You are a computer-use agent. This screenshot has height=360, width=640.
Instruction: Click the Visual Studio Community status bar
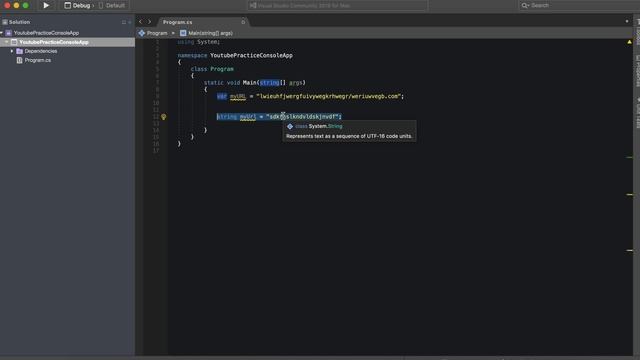(337, 5)
